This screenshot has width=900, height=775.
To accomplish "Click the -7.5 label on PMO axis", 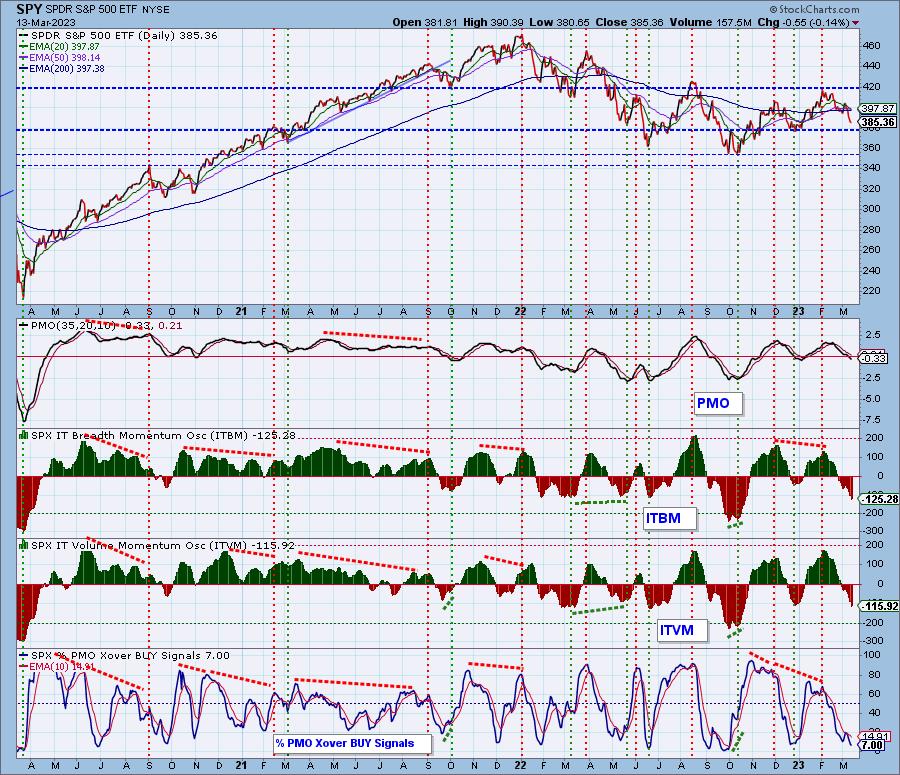I will click(x=873, y=420).
